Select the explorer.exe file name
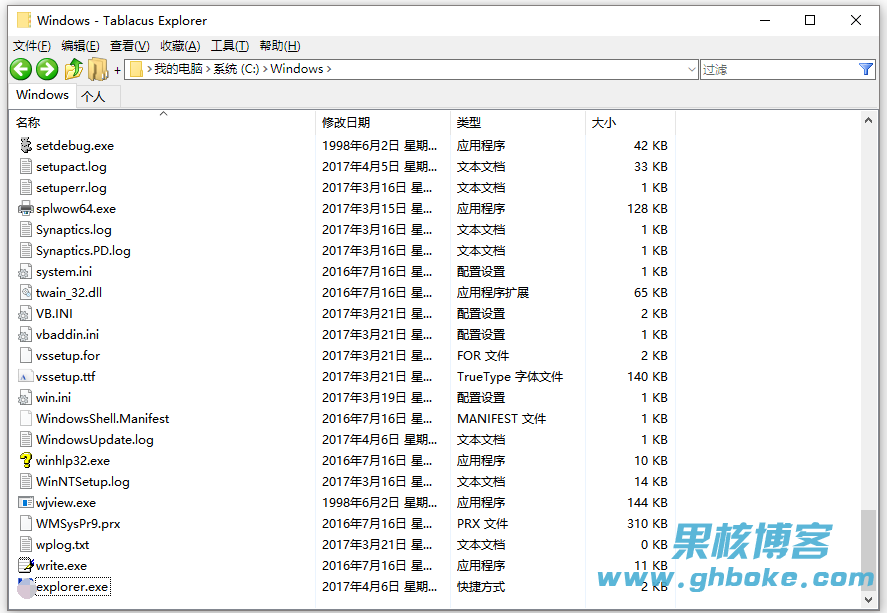The image size is (887, 613). 72,586
